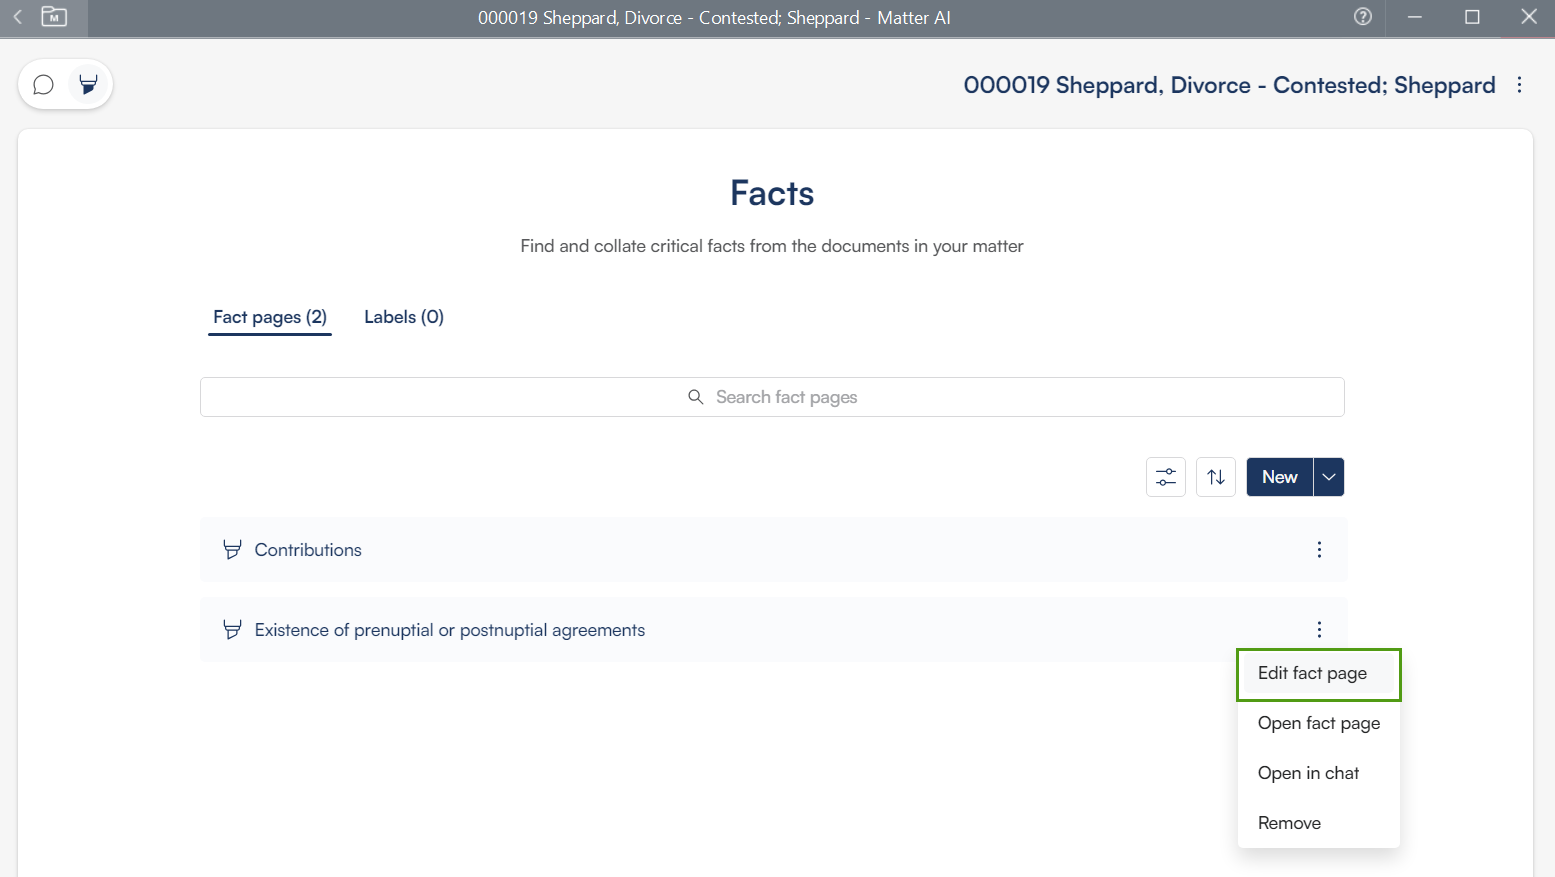Choose Edit fact page from menu

[x=1312, y=673]
